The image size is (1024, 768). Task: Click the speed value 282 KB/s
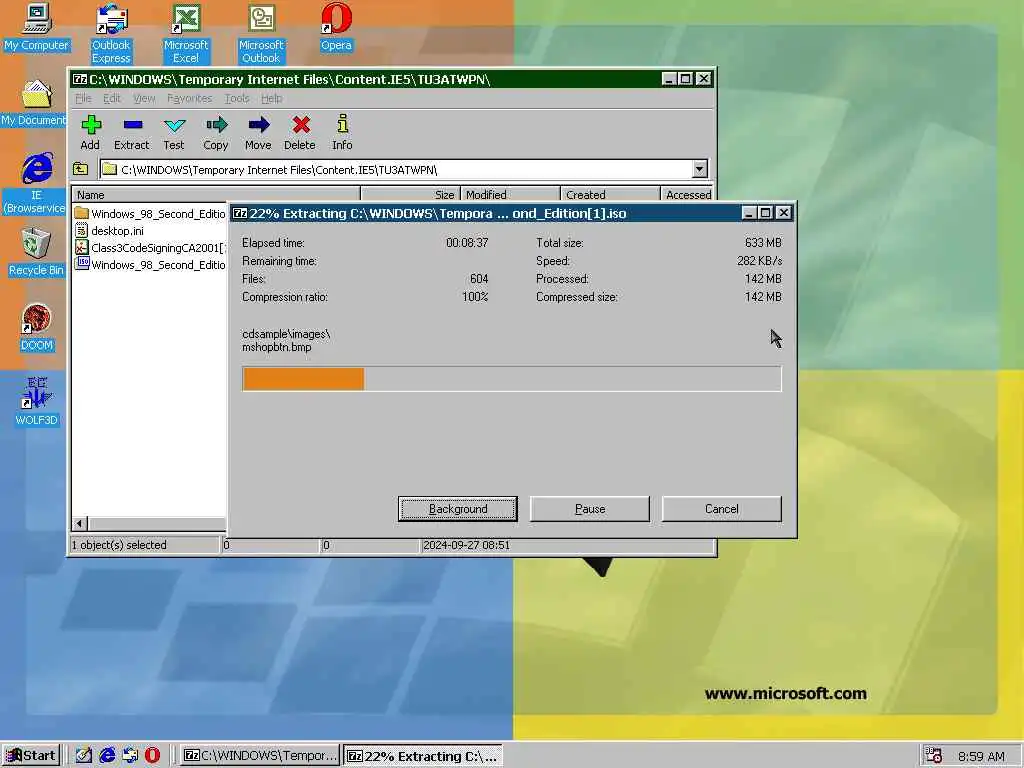tap(760, 261)
